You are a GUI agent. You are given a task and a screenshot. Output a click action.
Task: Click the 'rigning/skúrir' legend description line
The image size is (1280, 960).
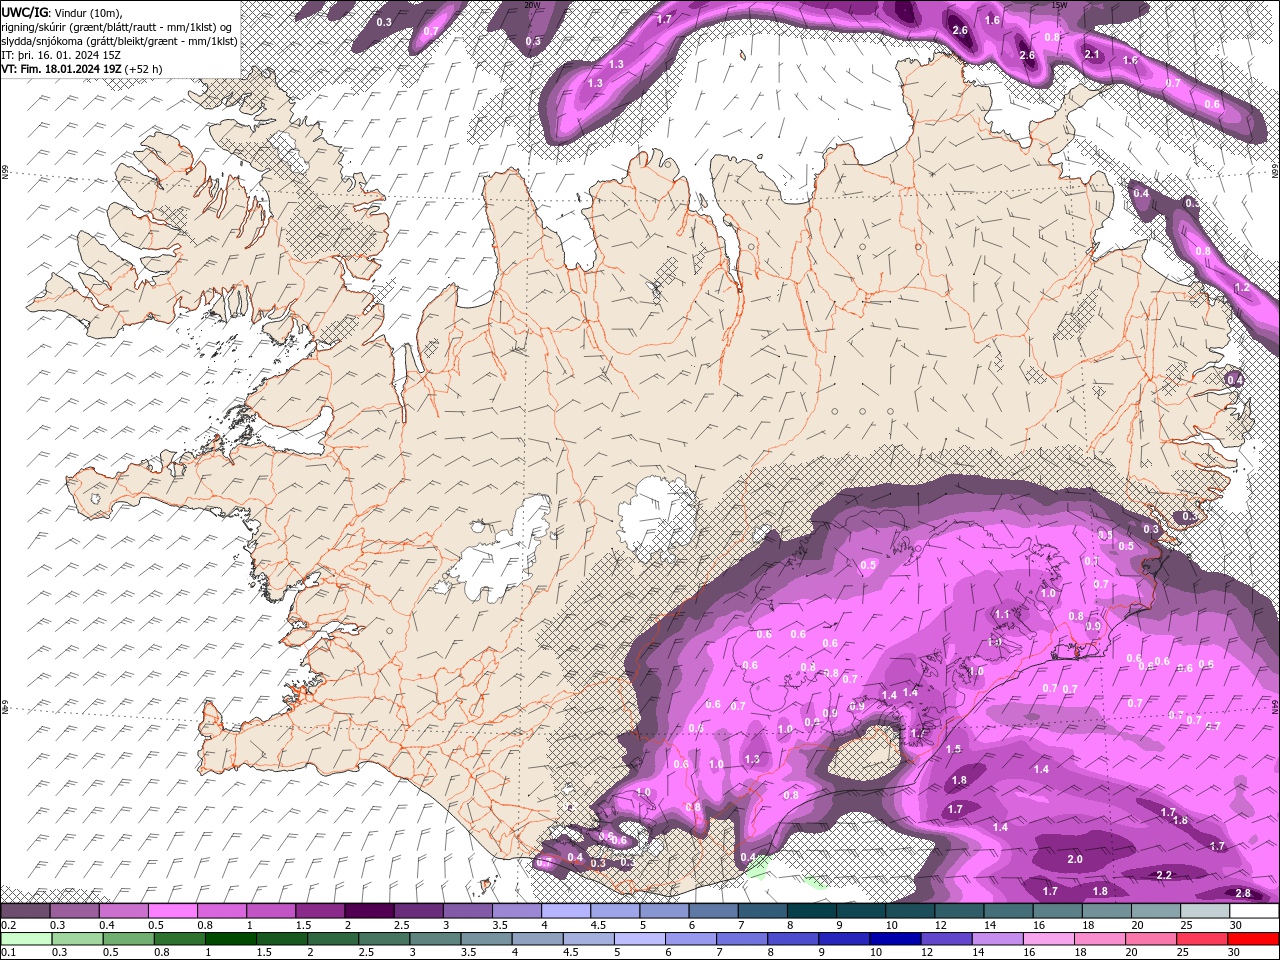(117, 27)
